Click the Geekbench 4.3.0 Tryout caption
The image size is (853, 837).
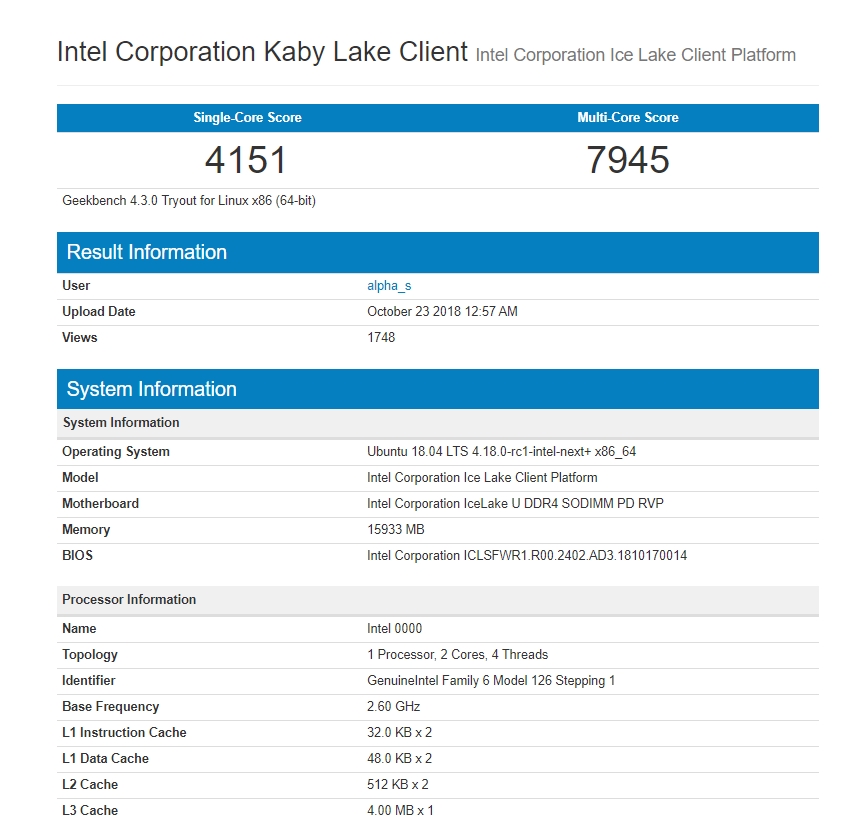tap(185, 200)
